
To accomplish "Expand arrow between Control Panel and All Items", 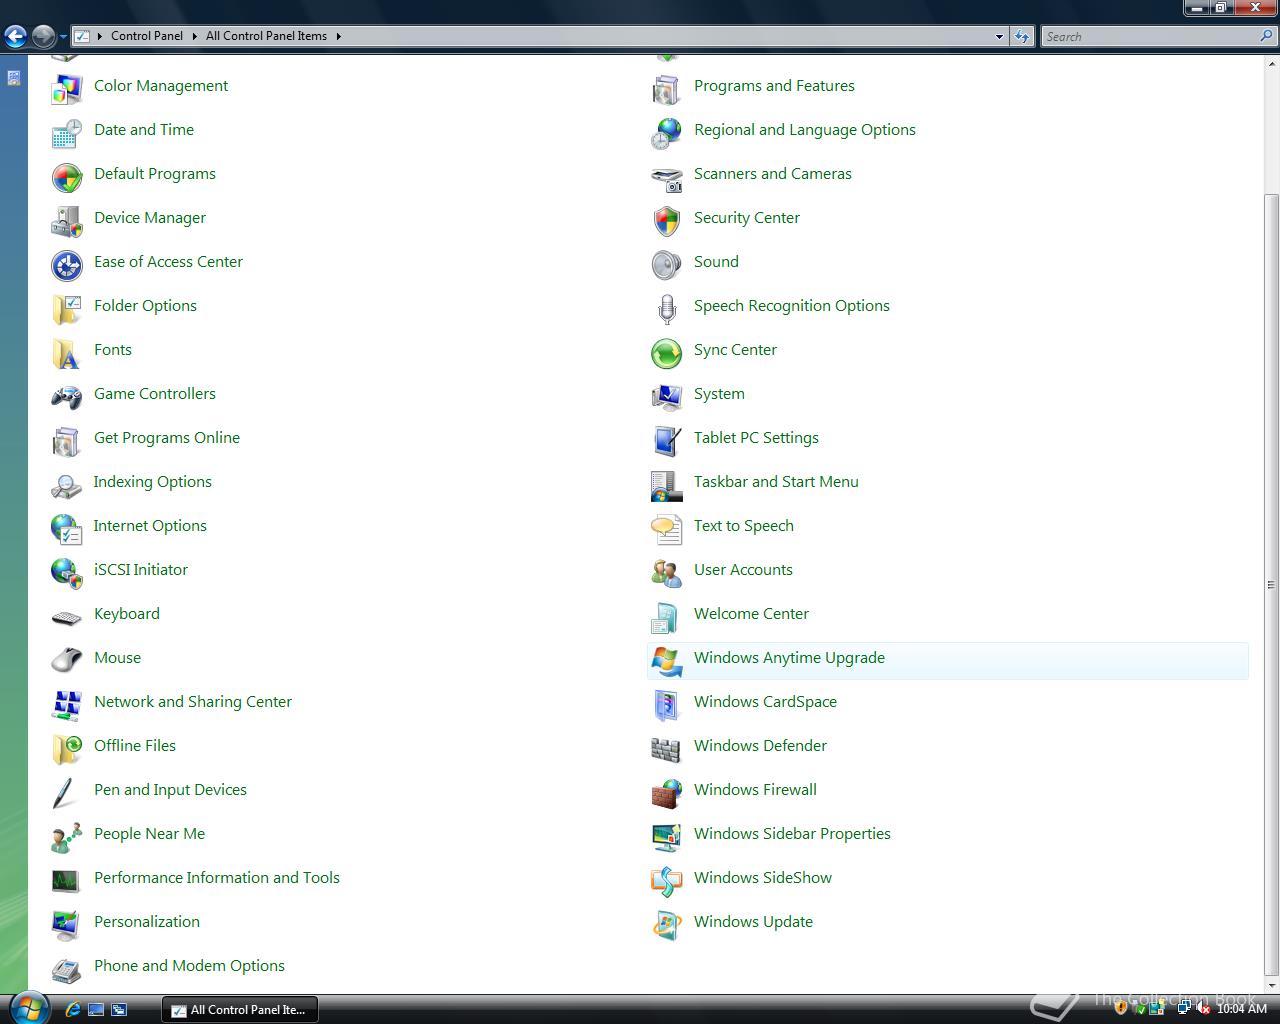I will (194, 36).
